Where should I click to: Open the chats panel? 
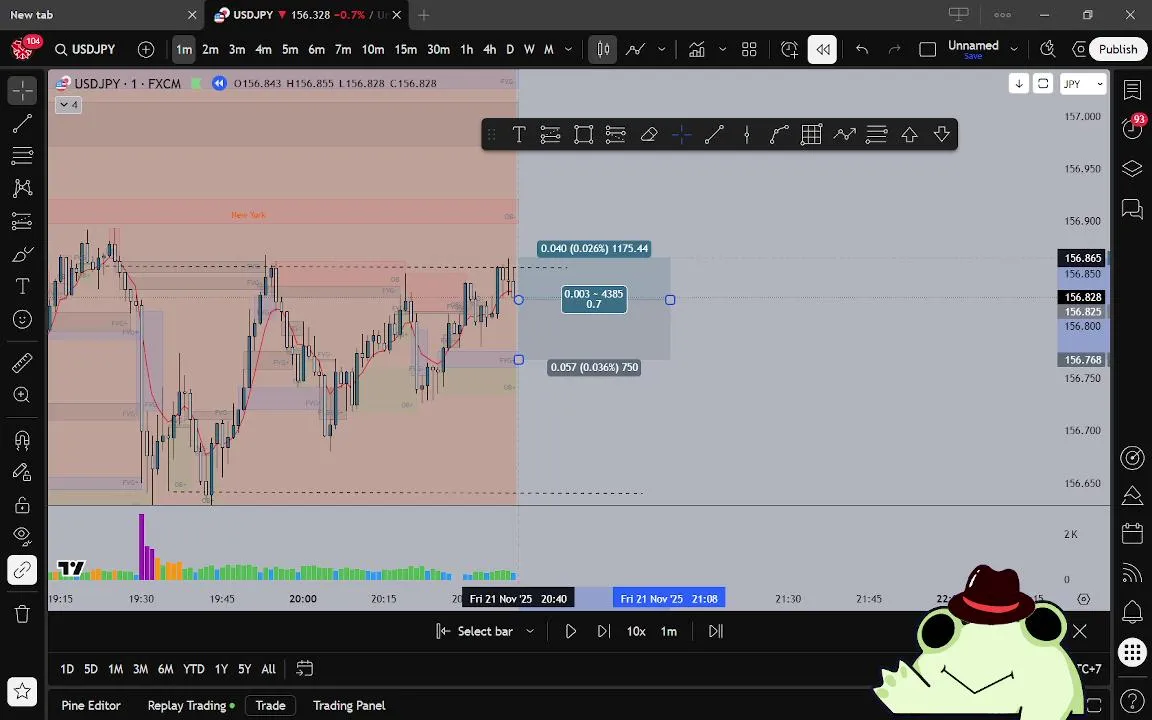[1132, 209]
